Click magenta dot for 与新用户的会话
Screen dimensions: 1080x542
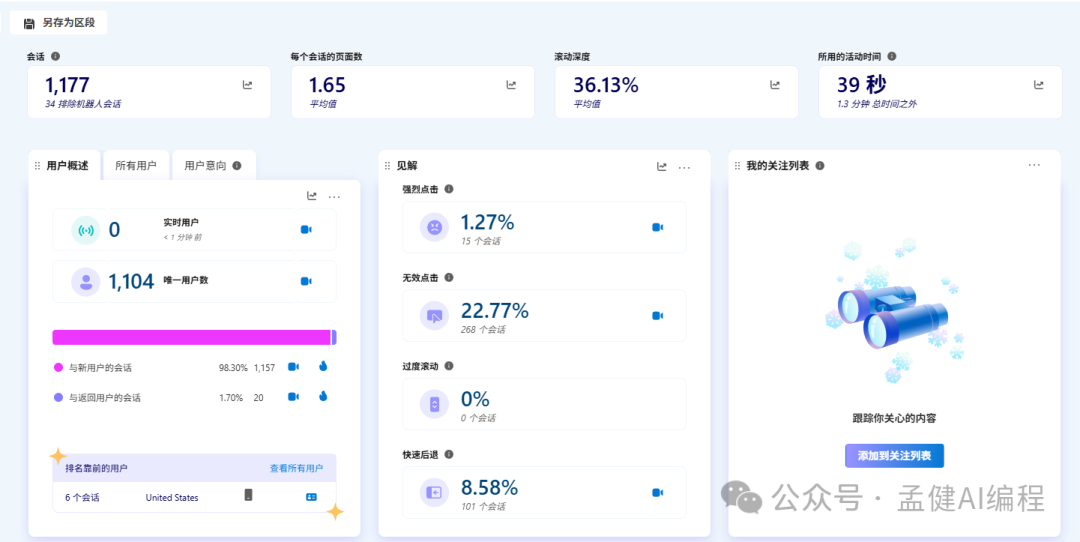(59, 368)
